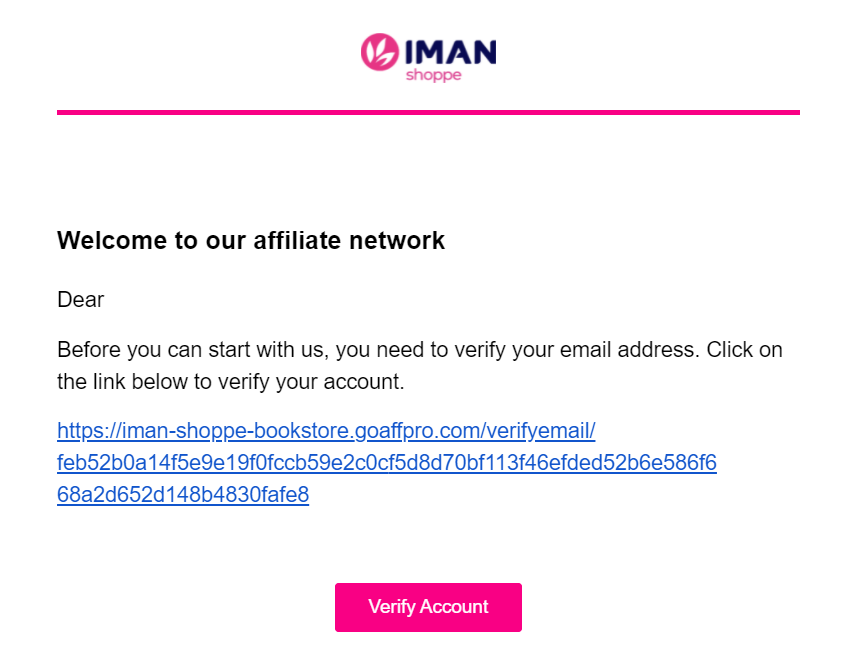Click the pink horizontal divider line
Viewport: 863px width, 660px height.
click(428, 112)
